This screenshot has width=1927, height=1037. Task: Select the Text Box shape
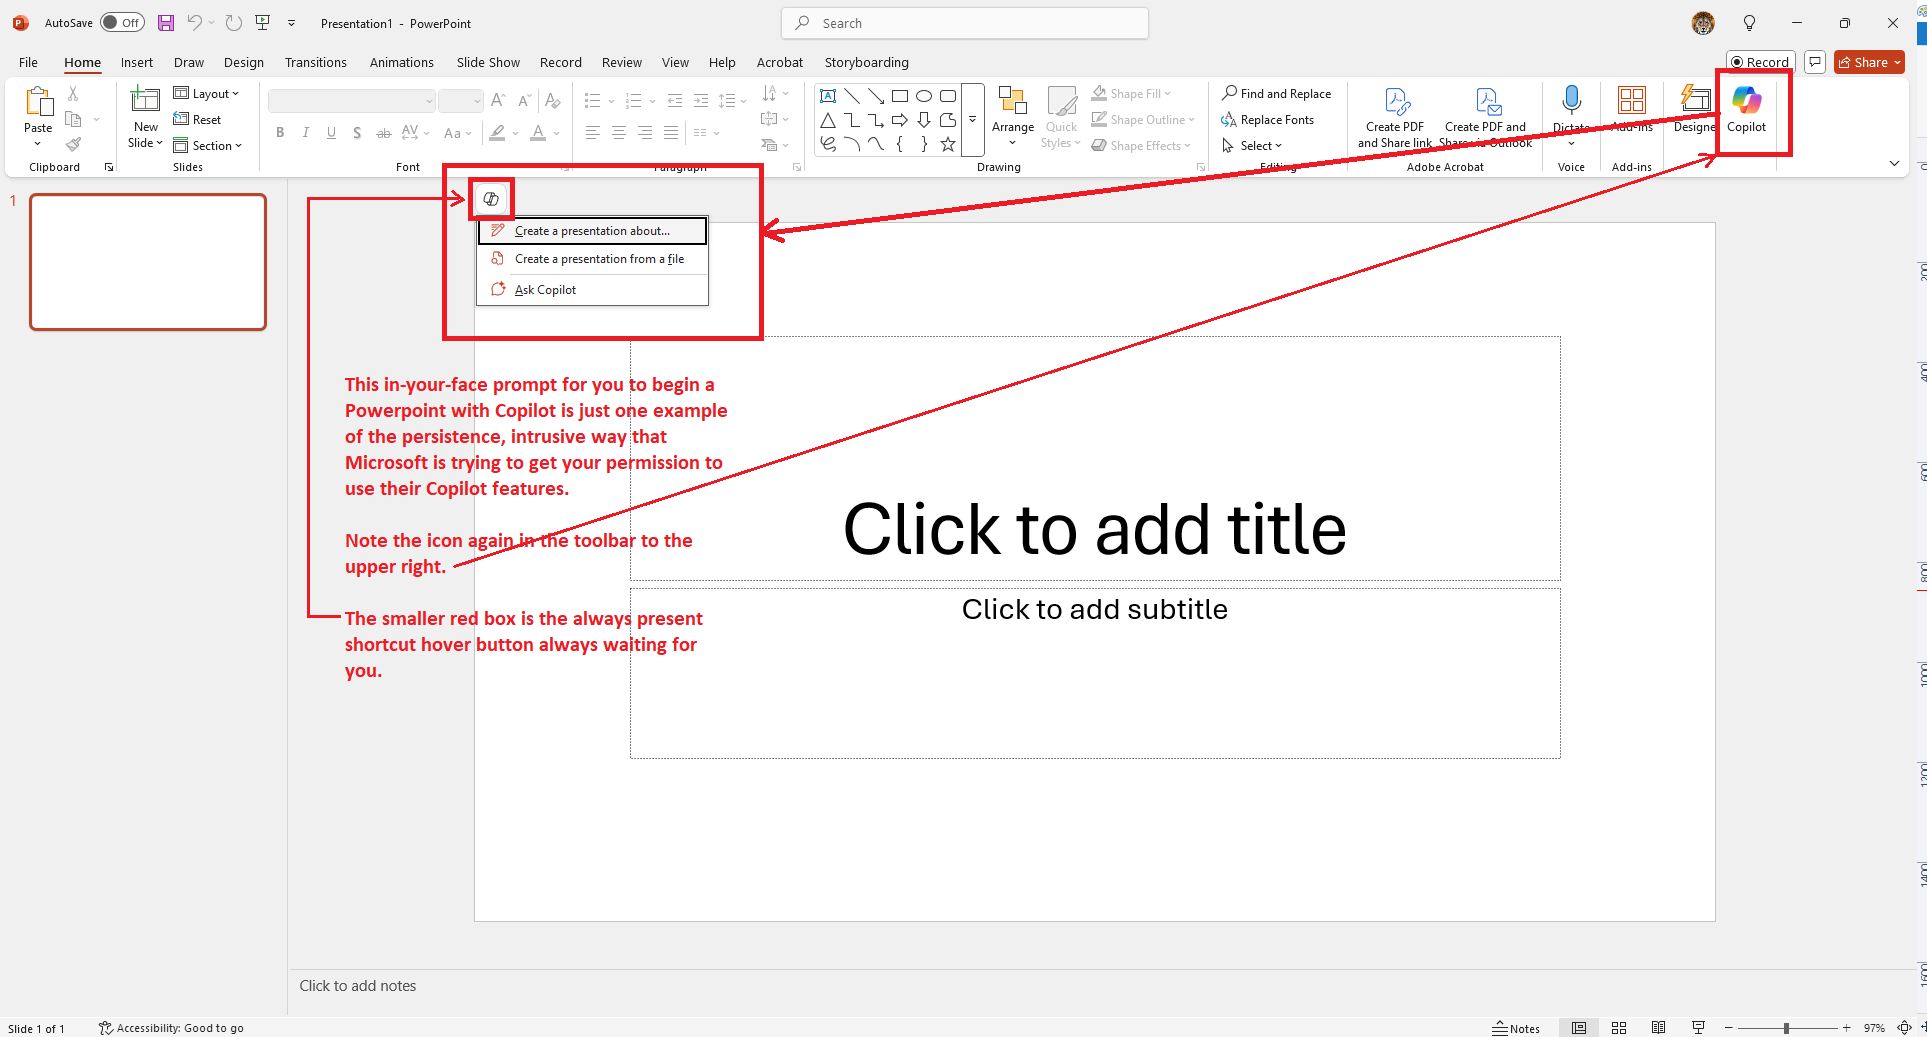828,96
